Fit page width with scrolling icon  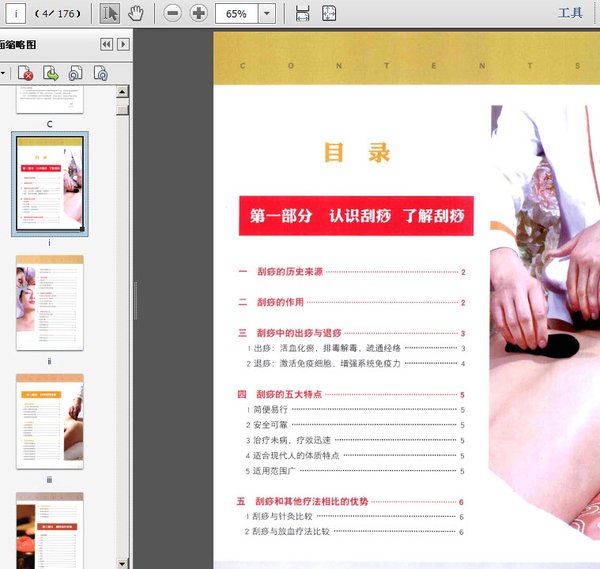click(302, 13)
